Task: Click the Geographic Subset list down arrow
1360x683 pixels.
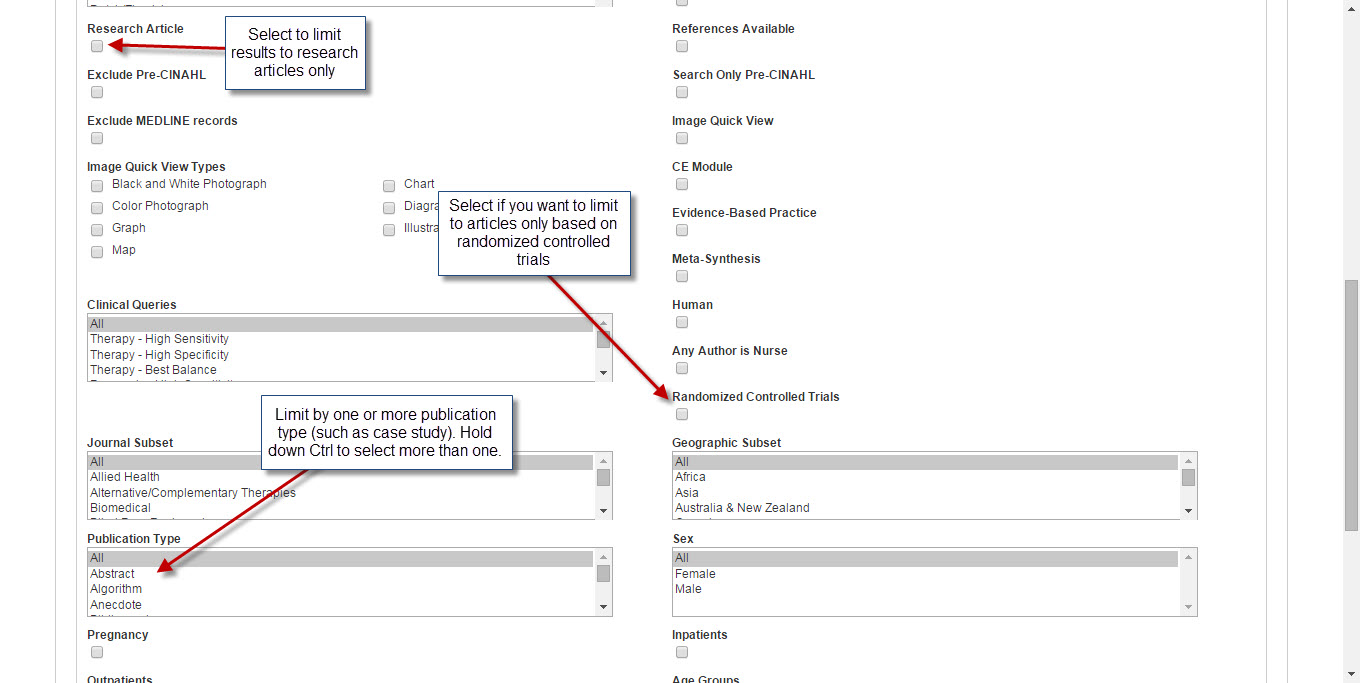Action: [1188, 511]
